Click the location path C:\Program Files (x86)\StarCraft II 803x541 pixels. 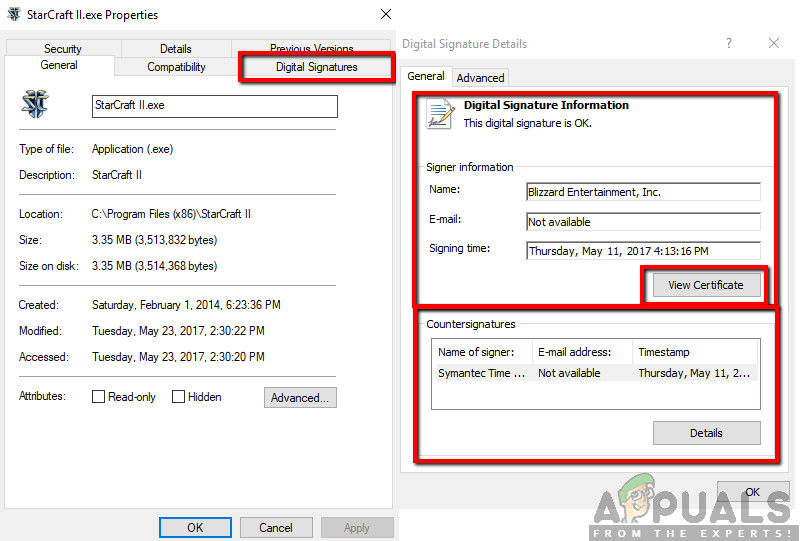click(171, 214)
